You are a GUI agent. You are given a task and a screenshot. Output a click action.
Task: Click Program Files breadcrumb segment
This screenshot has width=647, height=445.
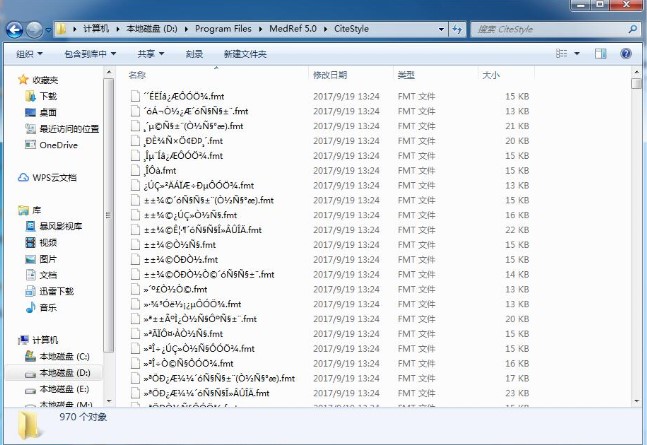[x=223, y=28]
